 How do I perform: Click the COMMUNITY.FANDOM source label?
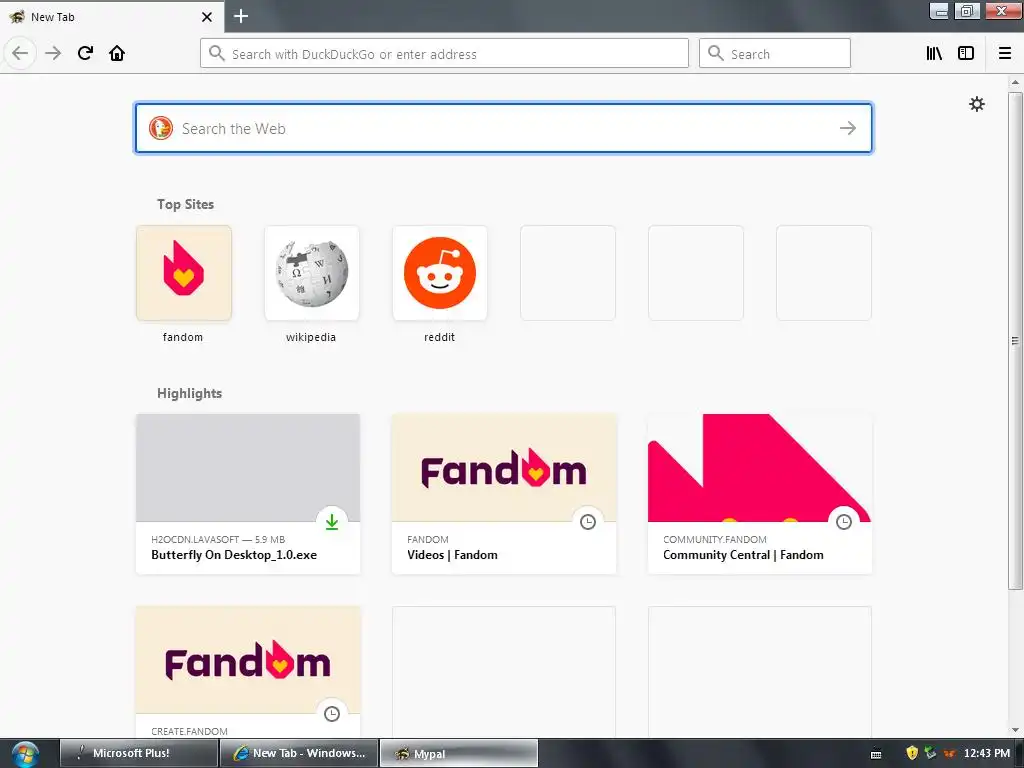pos(714,539)
